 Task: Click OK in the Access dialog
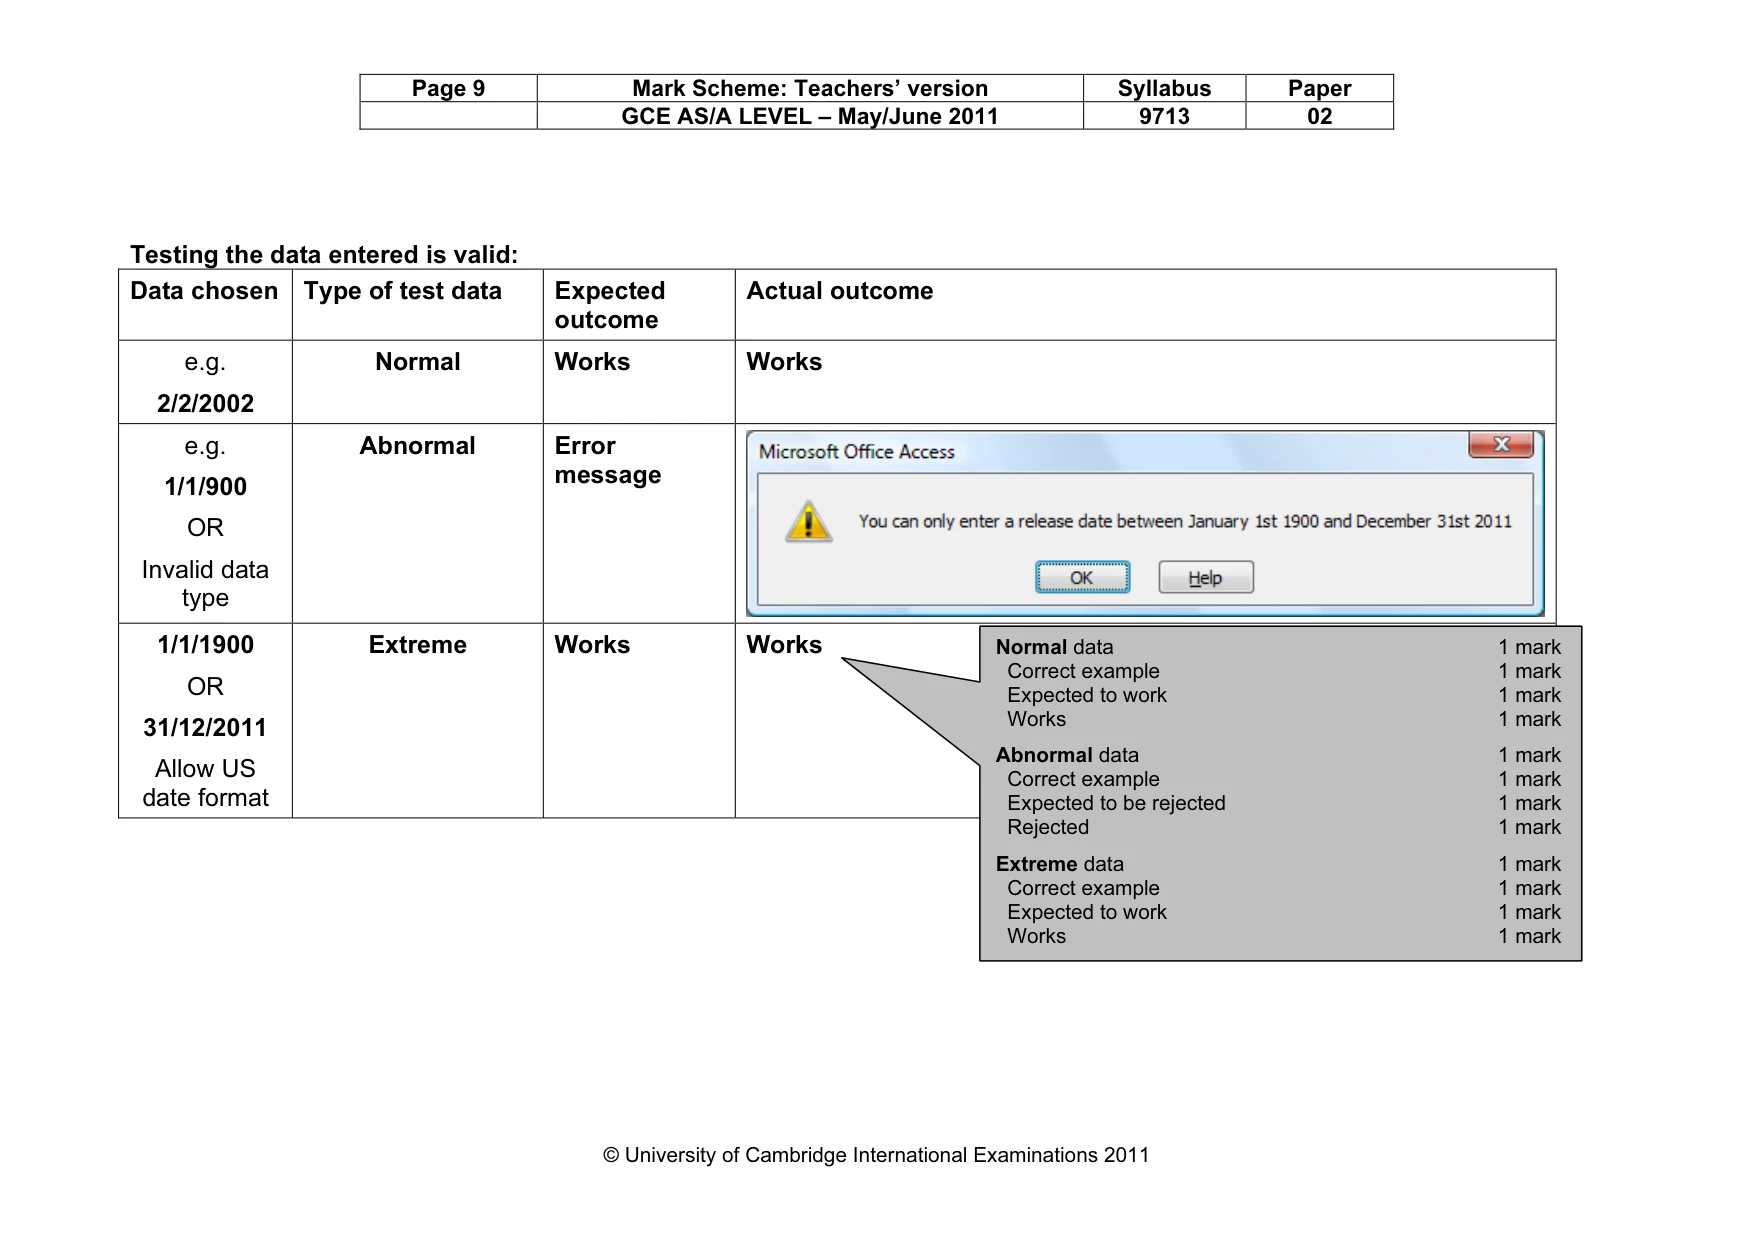coord(1082,577)
